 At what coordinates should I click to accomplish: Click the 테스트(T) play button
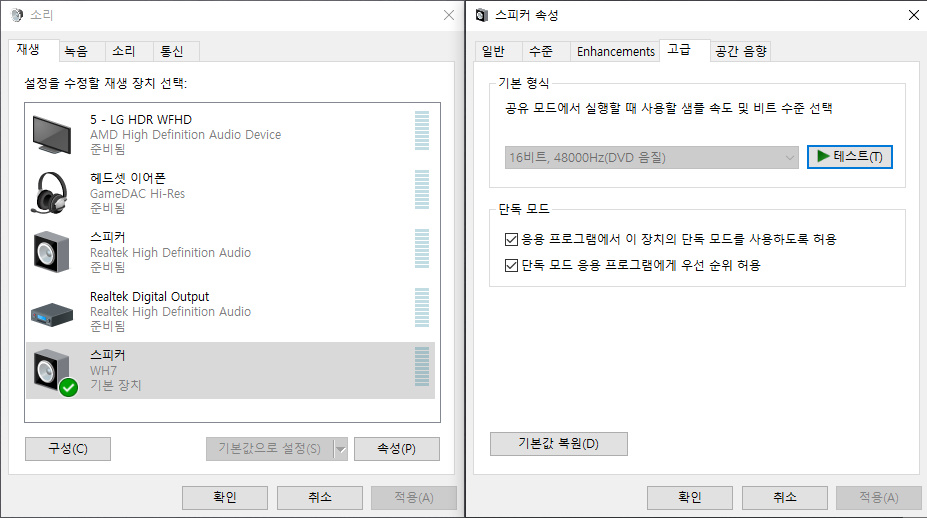[x=850, y=157]
